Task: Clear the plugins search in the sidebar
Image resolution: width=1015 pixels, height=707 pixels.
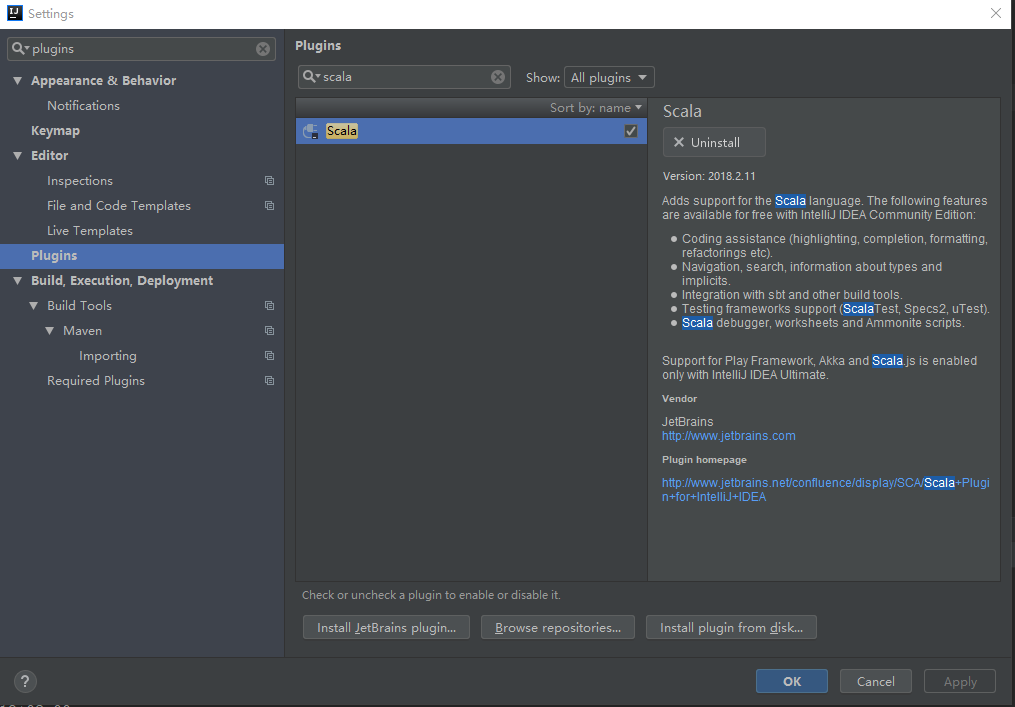Action: [x=263, y=49]
